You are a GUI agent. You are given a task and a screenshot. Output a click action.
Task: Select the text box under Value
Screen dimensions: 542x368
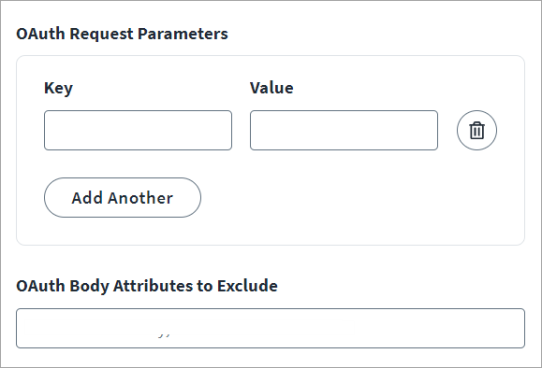(344, 130)
